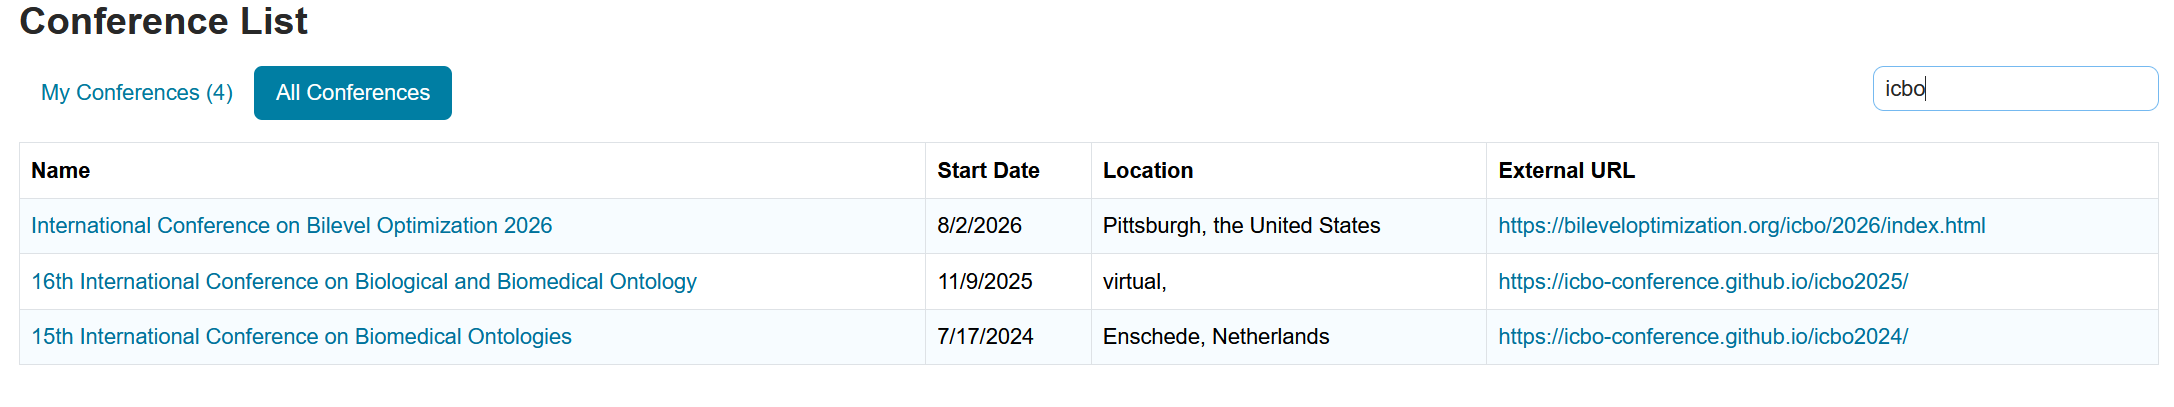Visit the bileveloptimization.org external URL

tap(1741, 226)
